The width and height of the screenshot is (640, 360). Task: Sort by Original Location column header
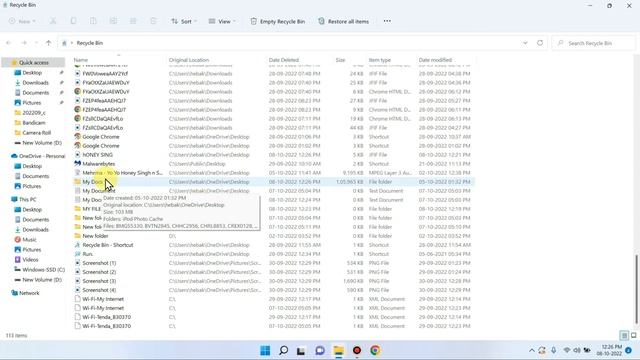tap(189, 60)
